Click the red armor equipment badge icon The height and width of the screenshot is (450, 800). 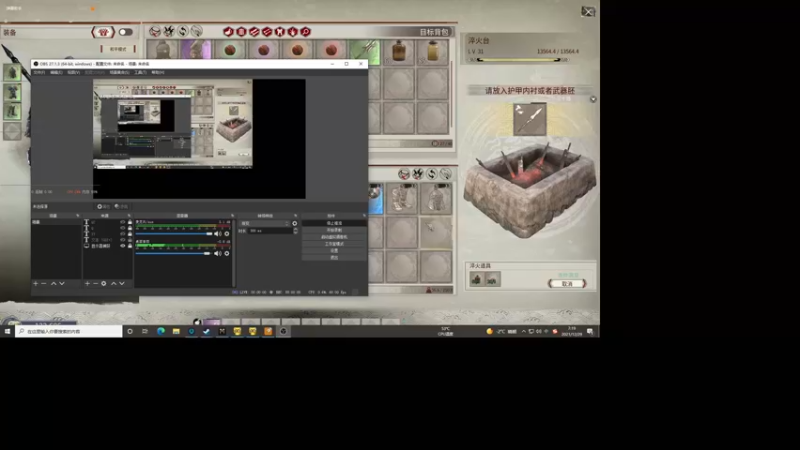click(103, 32)
